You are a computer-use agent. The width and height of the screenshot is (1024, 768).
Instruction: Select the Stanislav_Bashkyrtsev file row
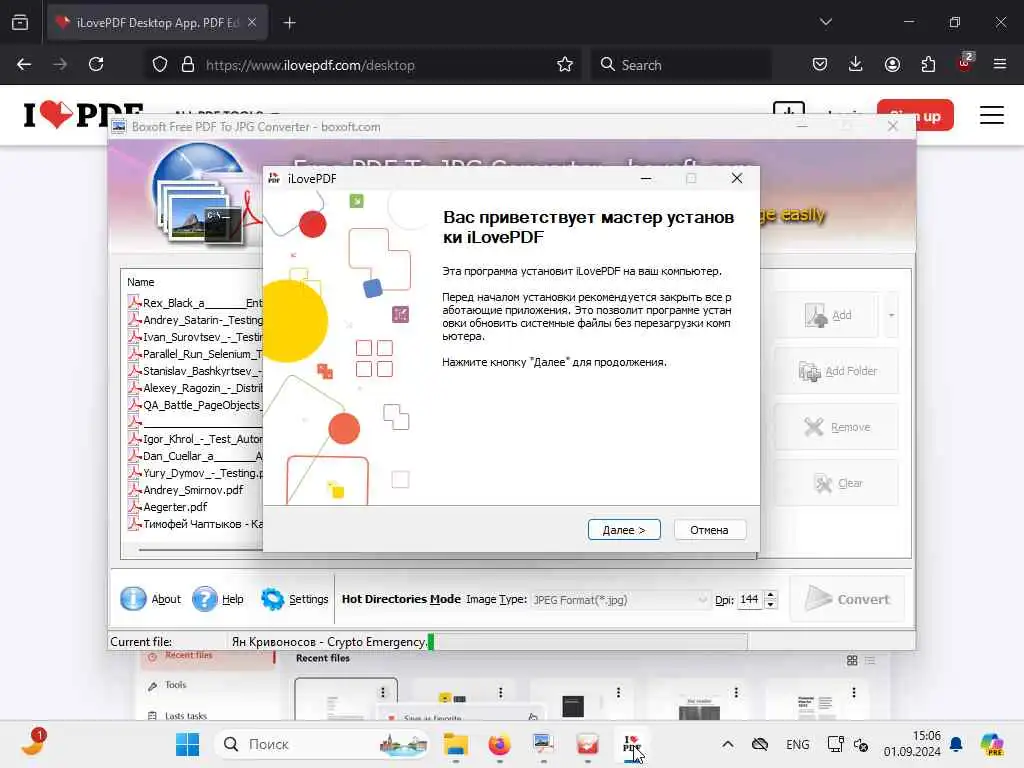[x=195, y=371]
